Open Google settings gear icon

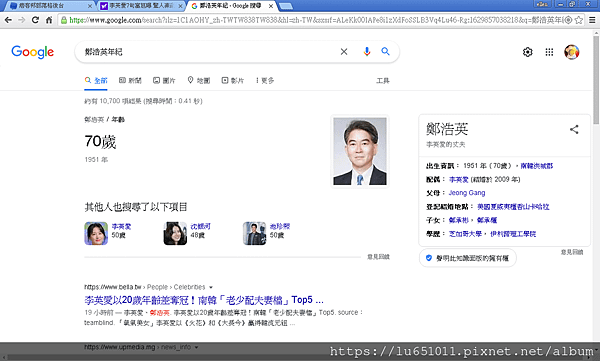(x=528, y=52)
